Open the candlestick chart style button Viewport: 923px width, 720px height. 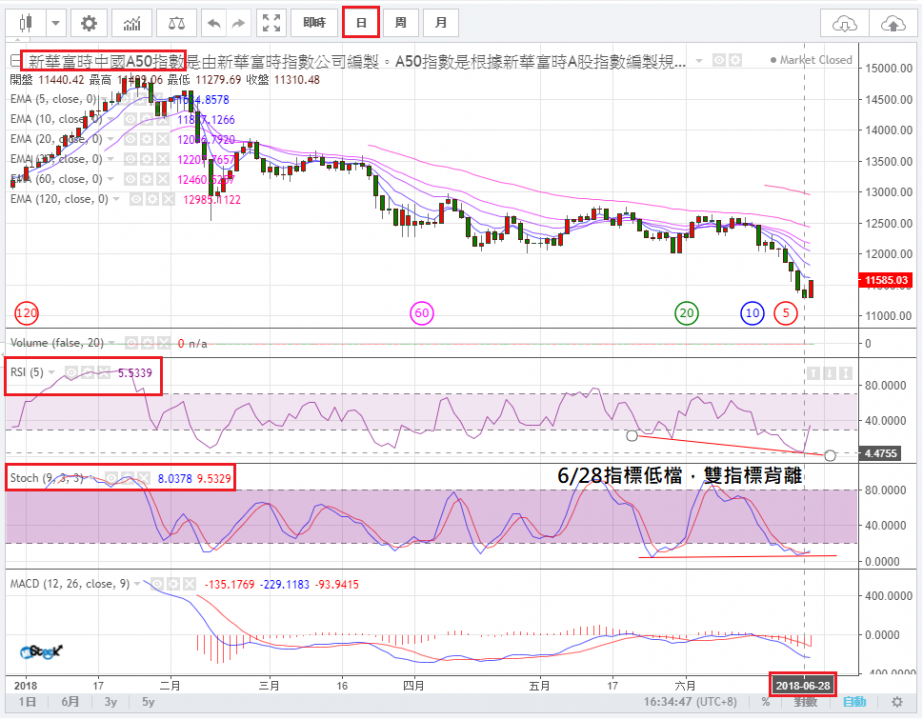[x=26, y=24]
